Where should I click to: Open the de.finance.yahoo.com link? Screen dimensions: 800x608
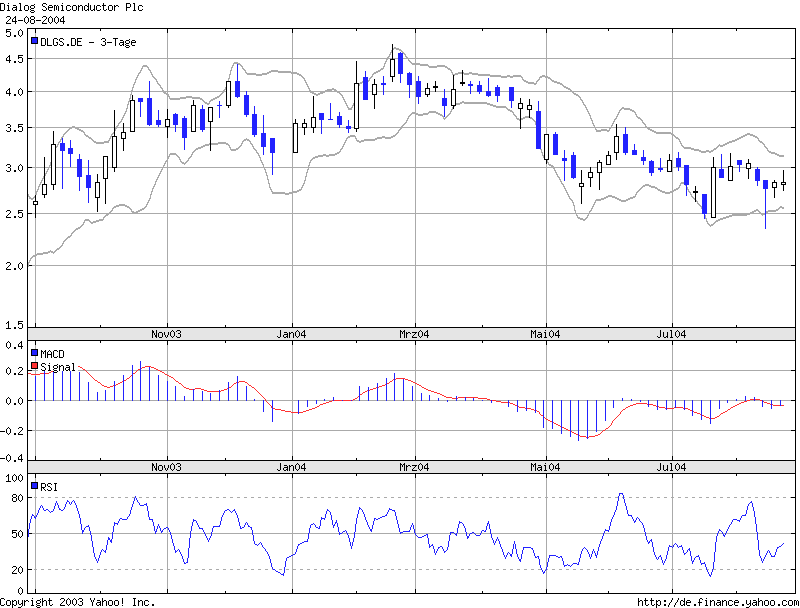point(716,602)
